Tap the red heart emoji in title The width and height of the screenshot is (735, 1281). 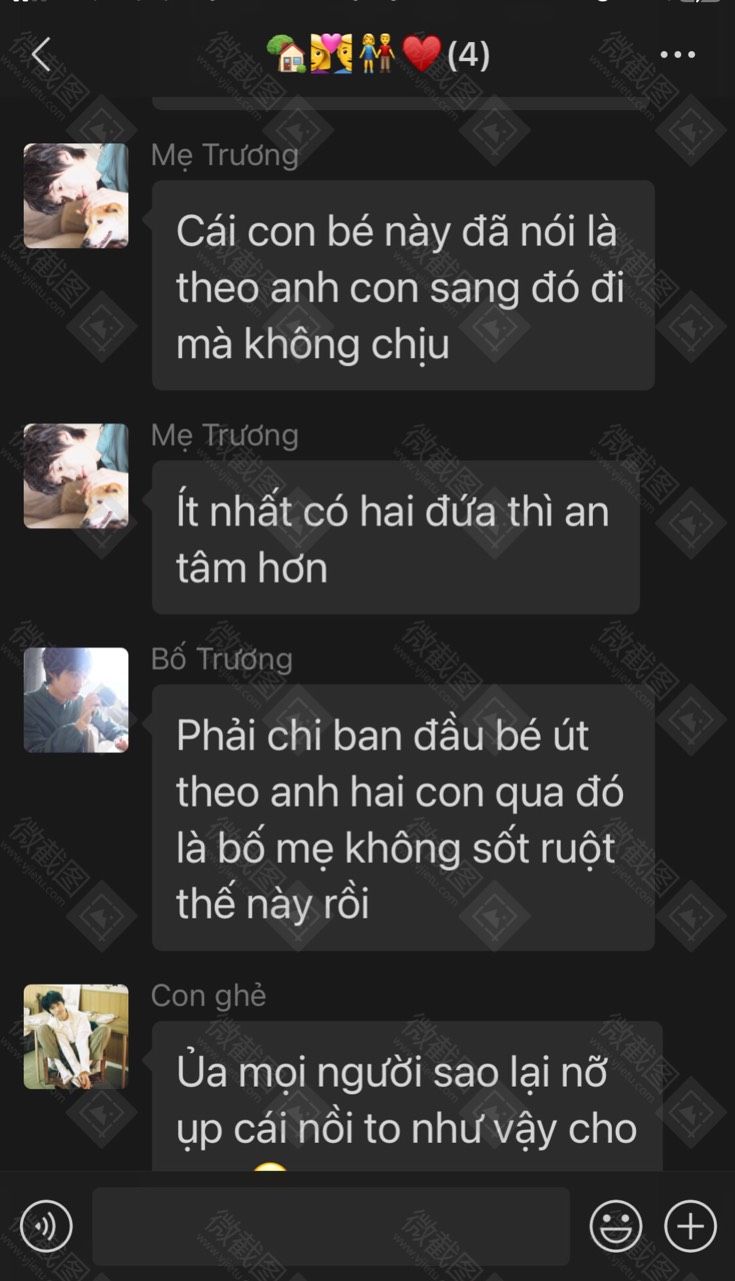(x=421, y=54)
